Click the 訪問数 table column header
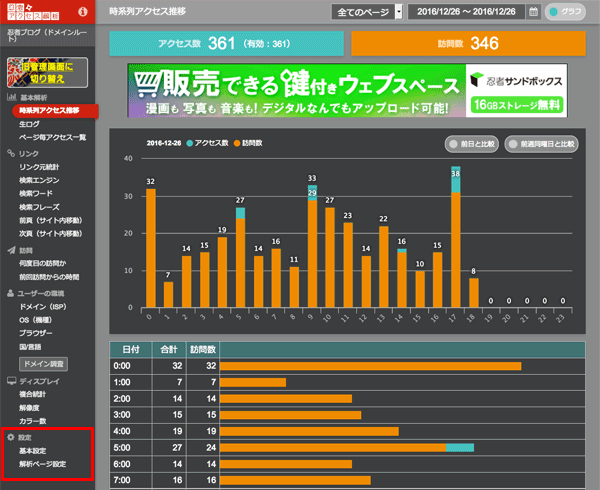 203,350
